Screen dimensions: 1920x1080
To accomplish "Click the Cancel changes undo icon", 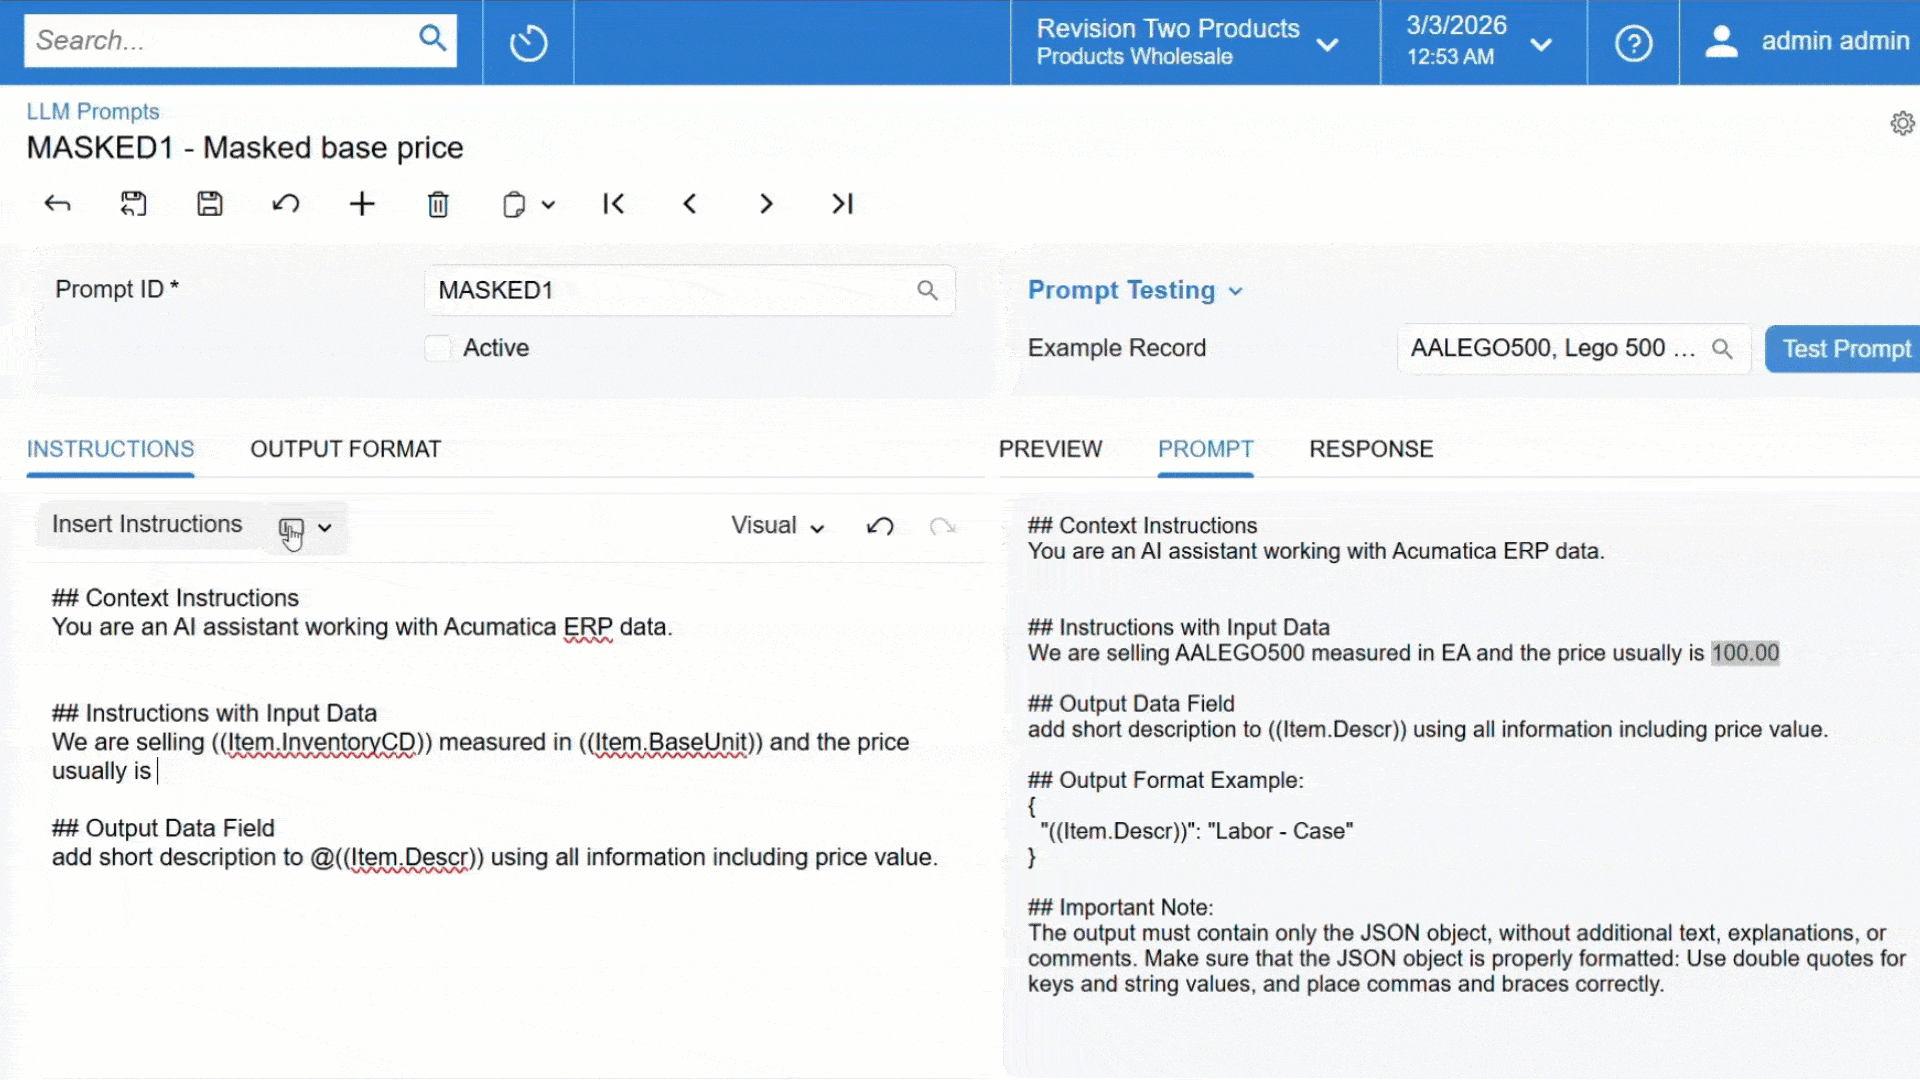I will click(x=286, y=204).
